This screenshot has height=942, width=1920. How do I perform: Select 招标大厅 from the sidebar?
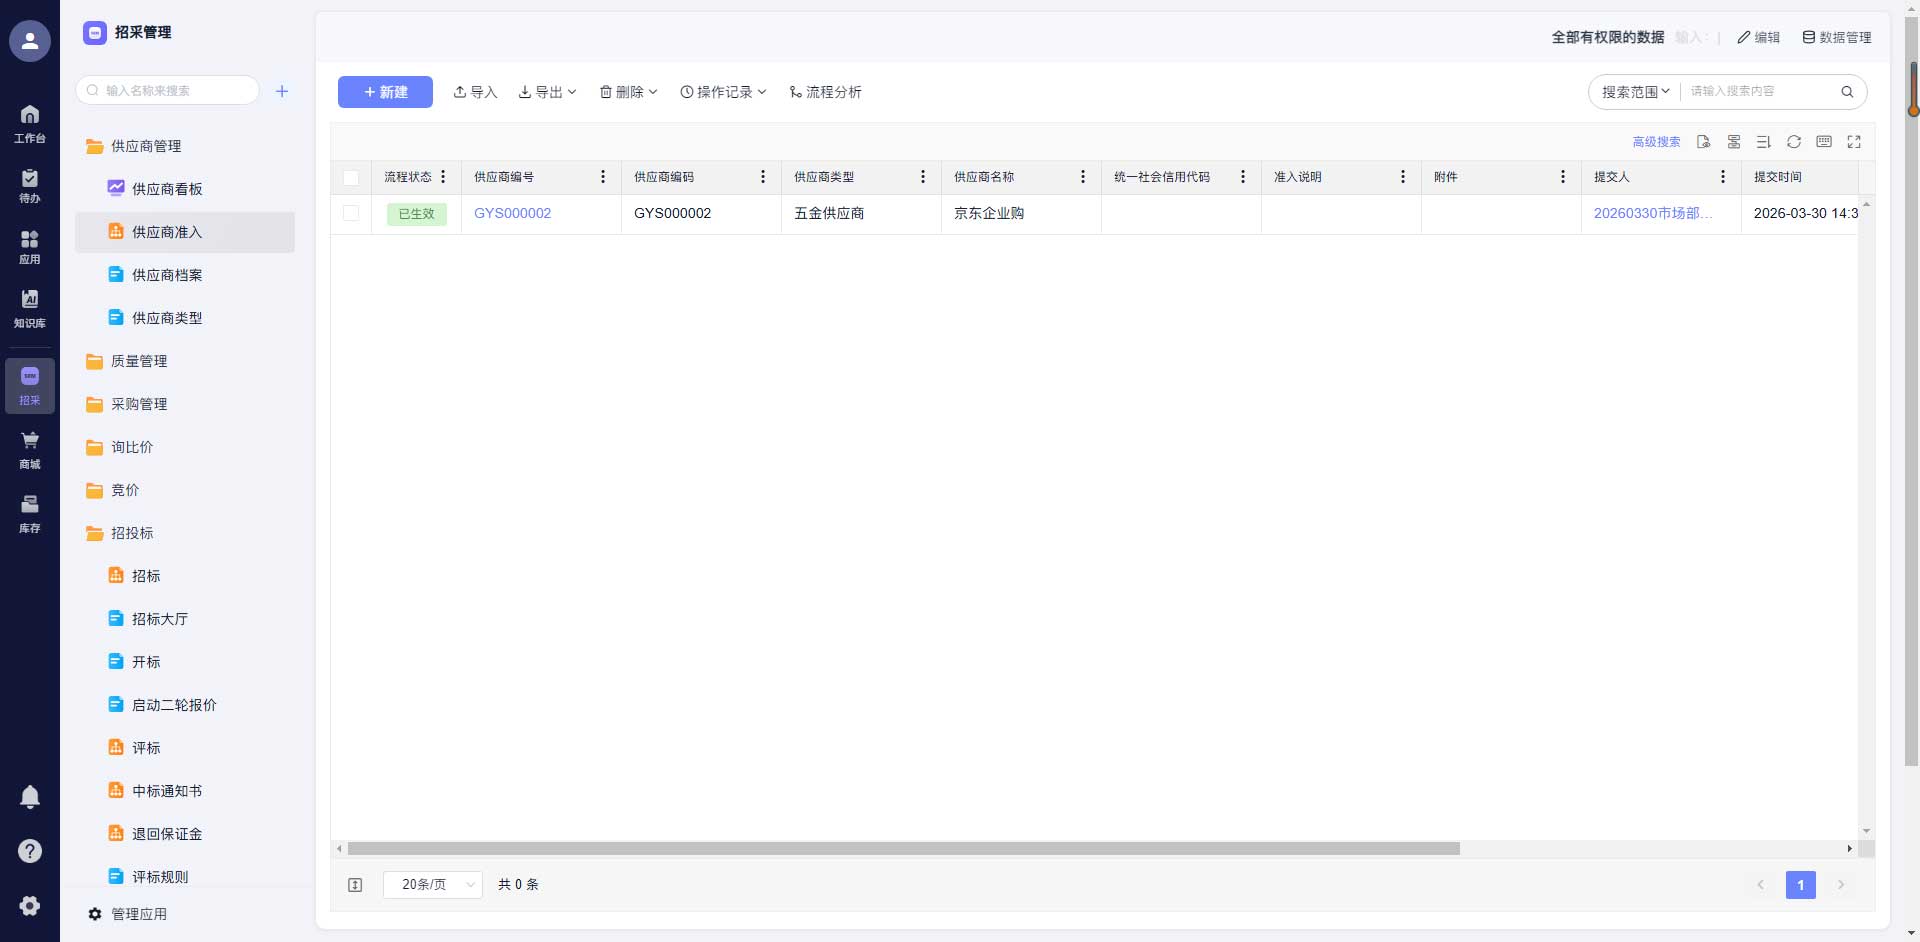(x=160, y=619)
